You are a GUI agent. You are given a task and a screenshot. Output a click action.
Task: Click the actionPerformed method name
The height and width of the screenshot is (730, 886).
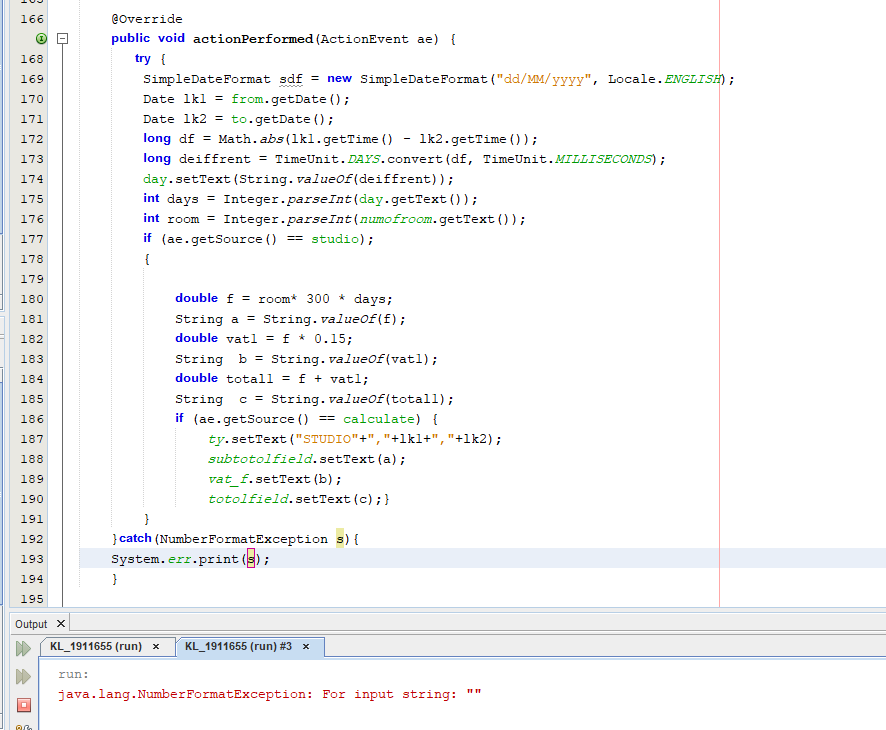click(253, 39)
